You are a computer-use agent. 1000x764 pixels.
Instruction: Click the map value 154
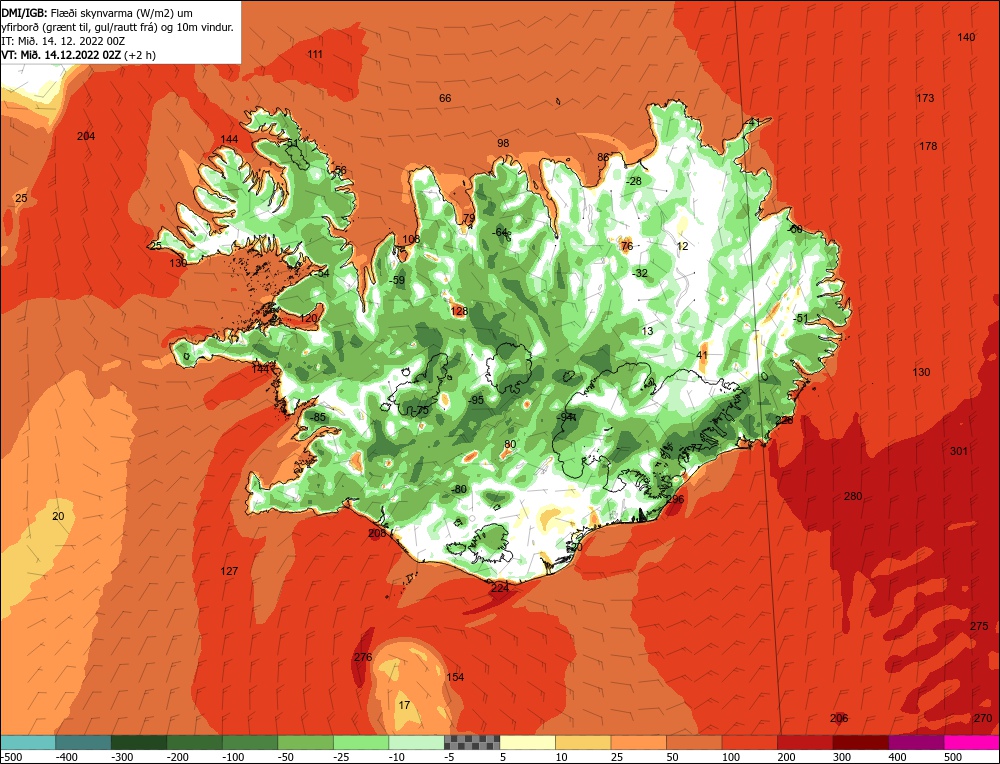point(455,677)
